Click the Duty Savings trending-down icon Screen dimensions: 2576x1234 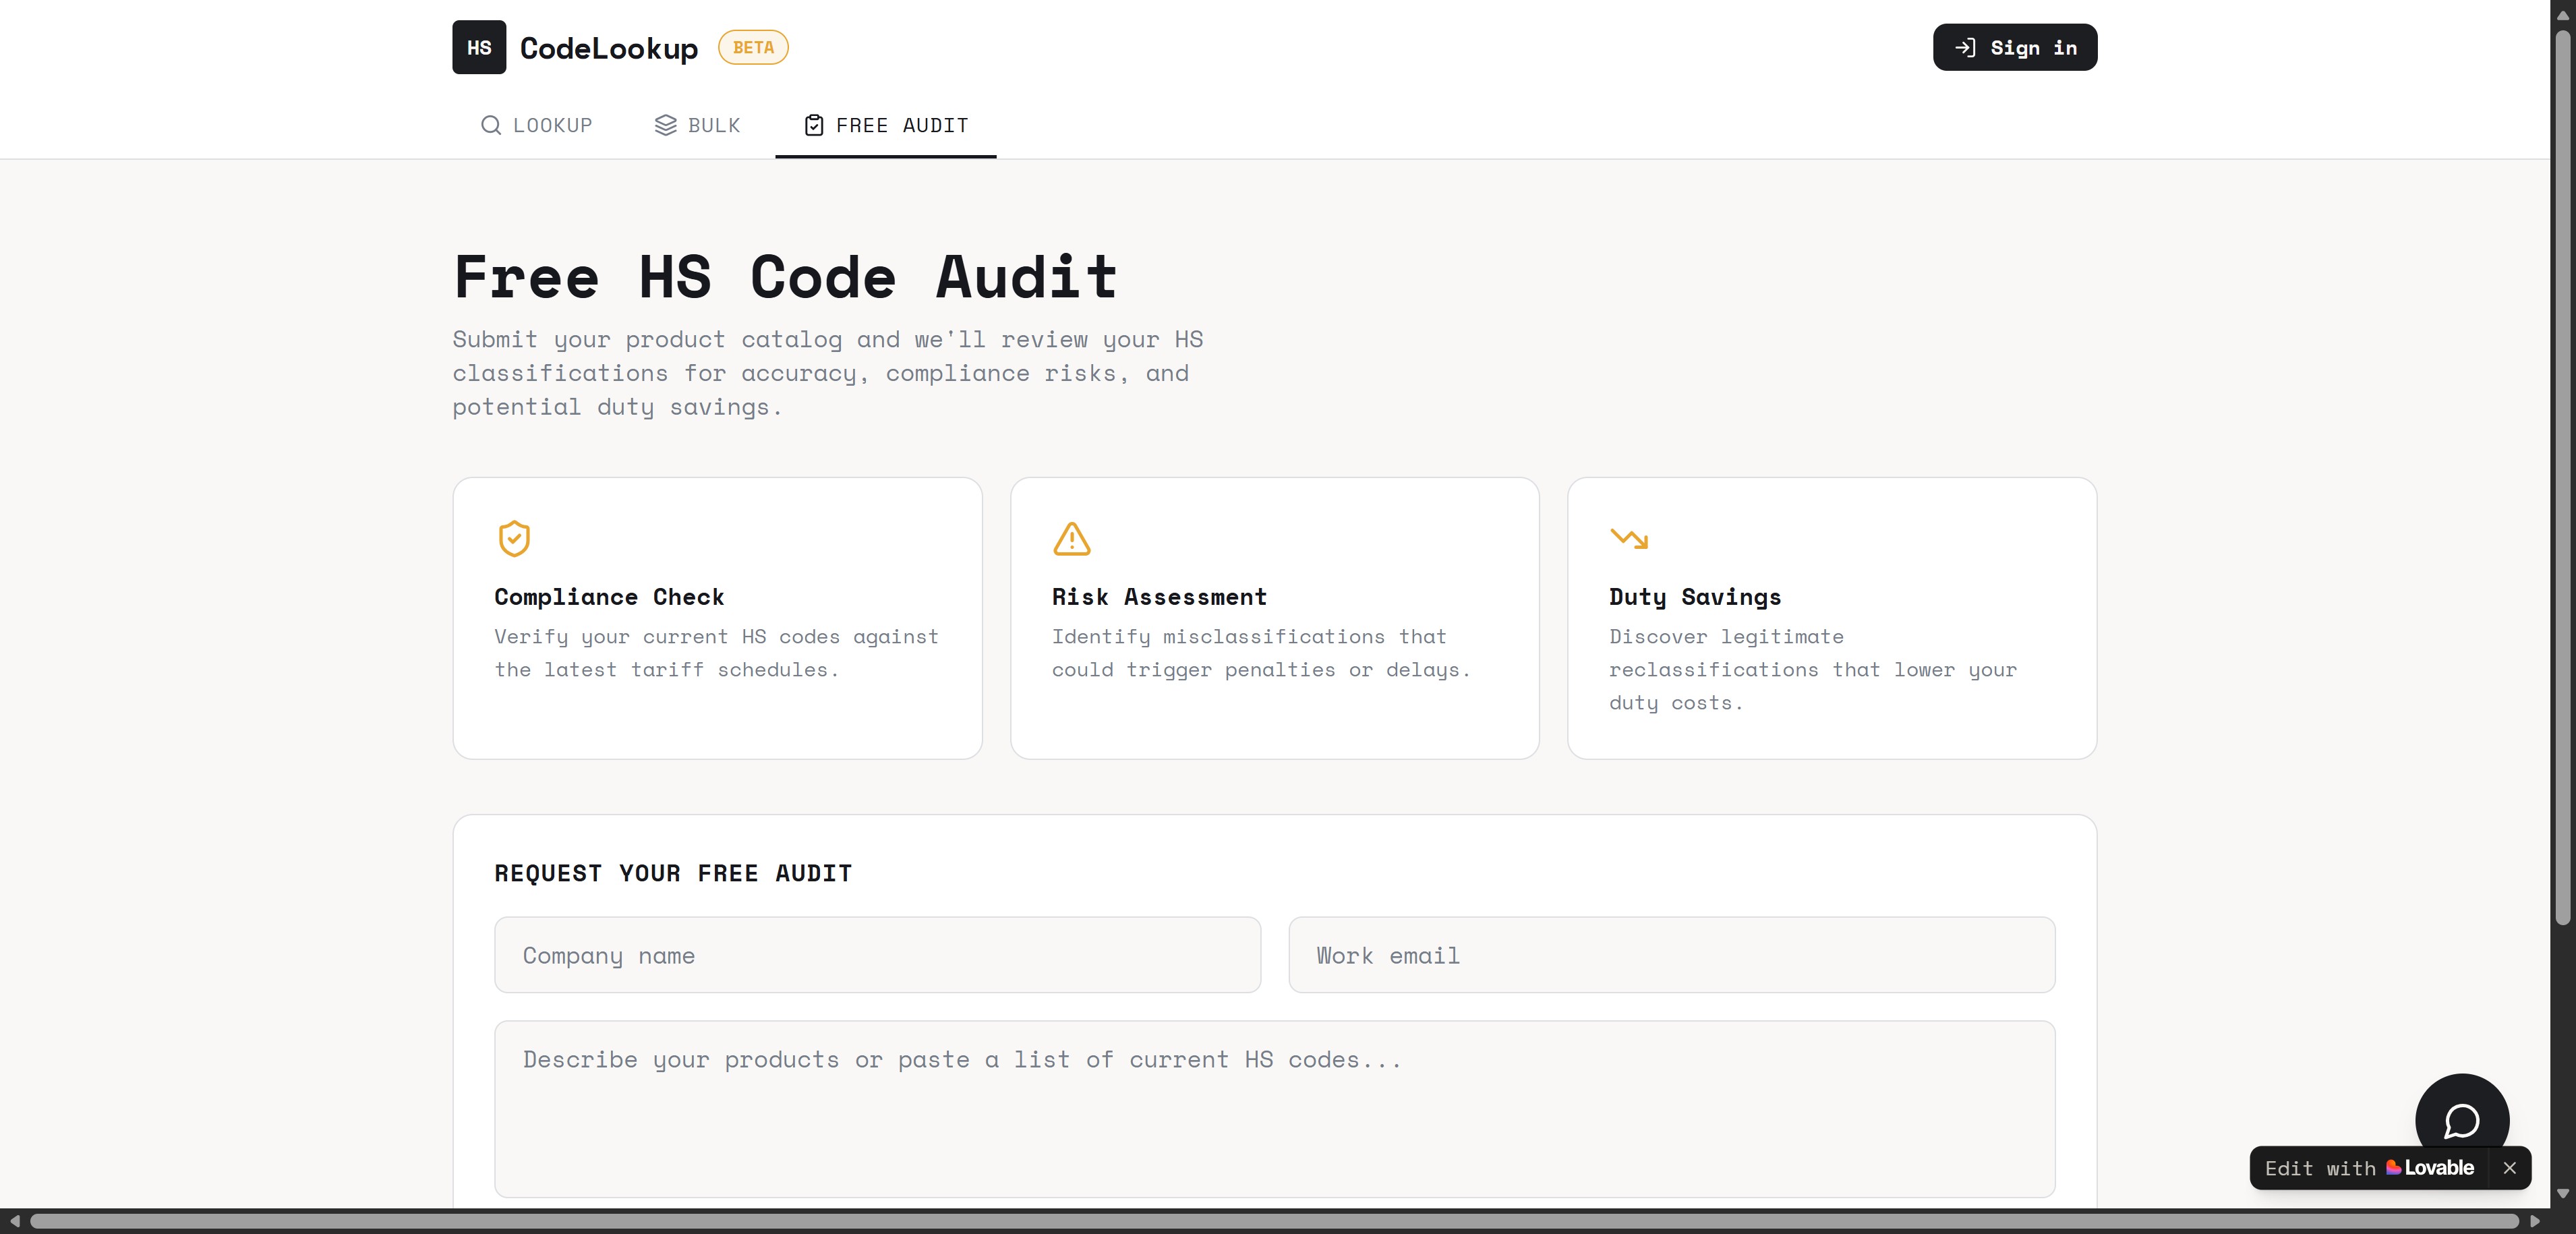[x=1628, y=538]
